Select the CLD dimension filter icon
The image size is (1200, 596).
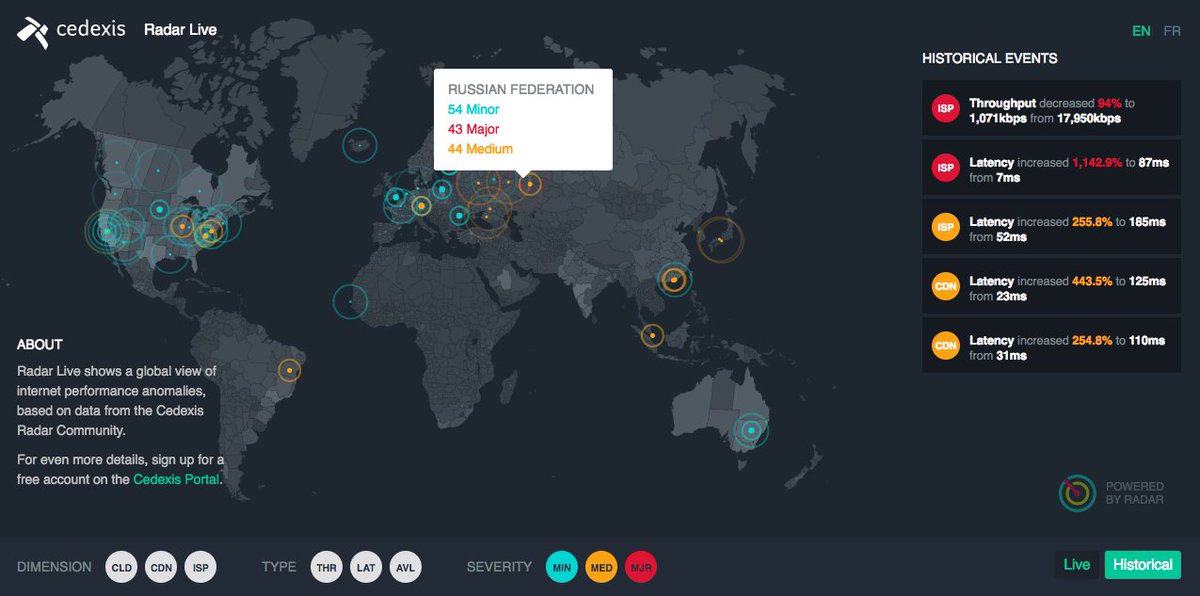pos(121,567)
